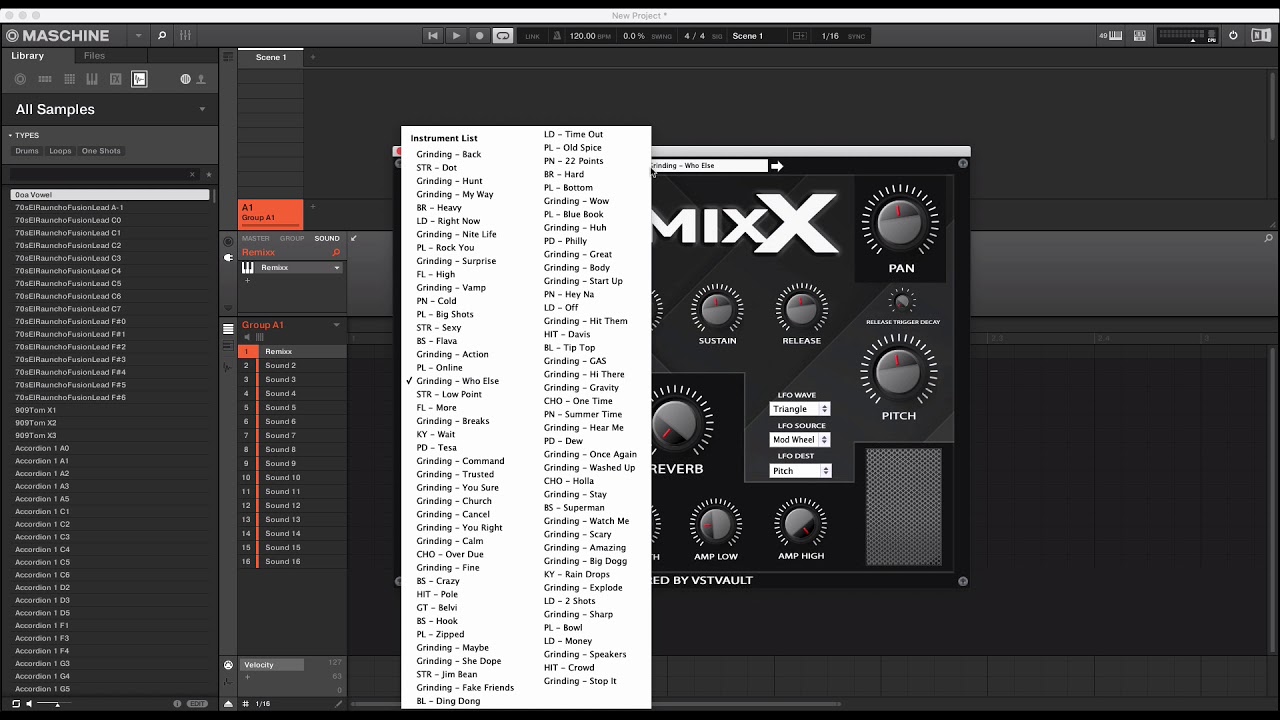
Task: Select the Instruments keyboard icon in Library
Action: 92,79
